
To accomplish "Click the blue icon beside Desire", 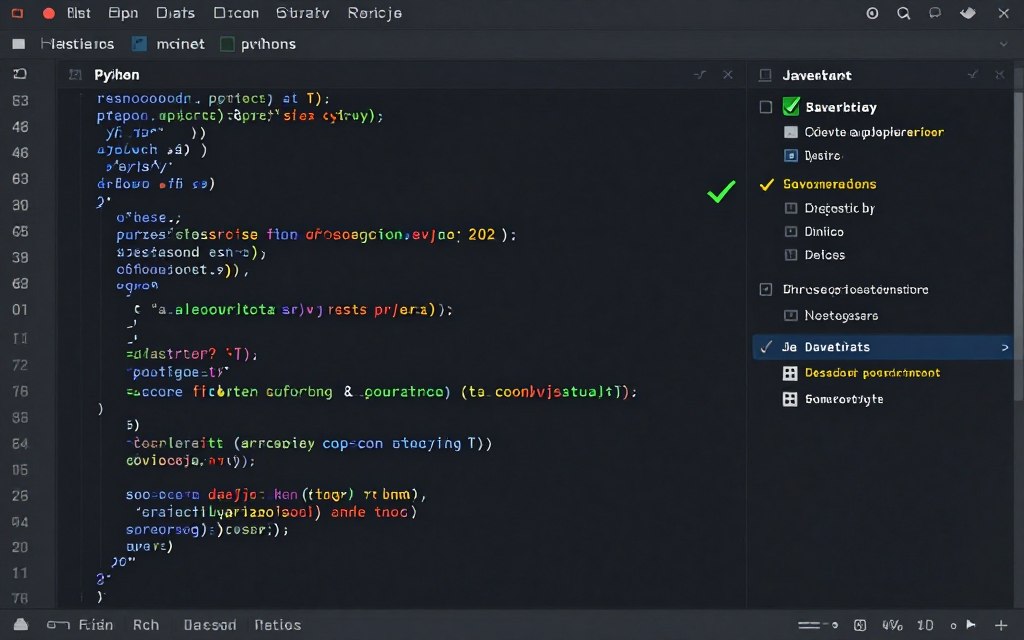I will click(x=791, y=155).
